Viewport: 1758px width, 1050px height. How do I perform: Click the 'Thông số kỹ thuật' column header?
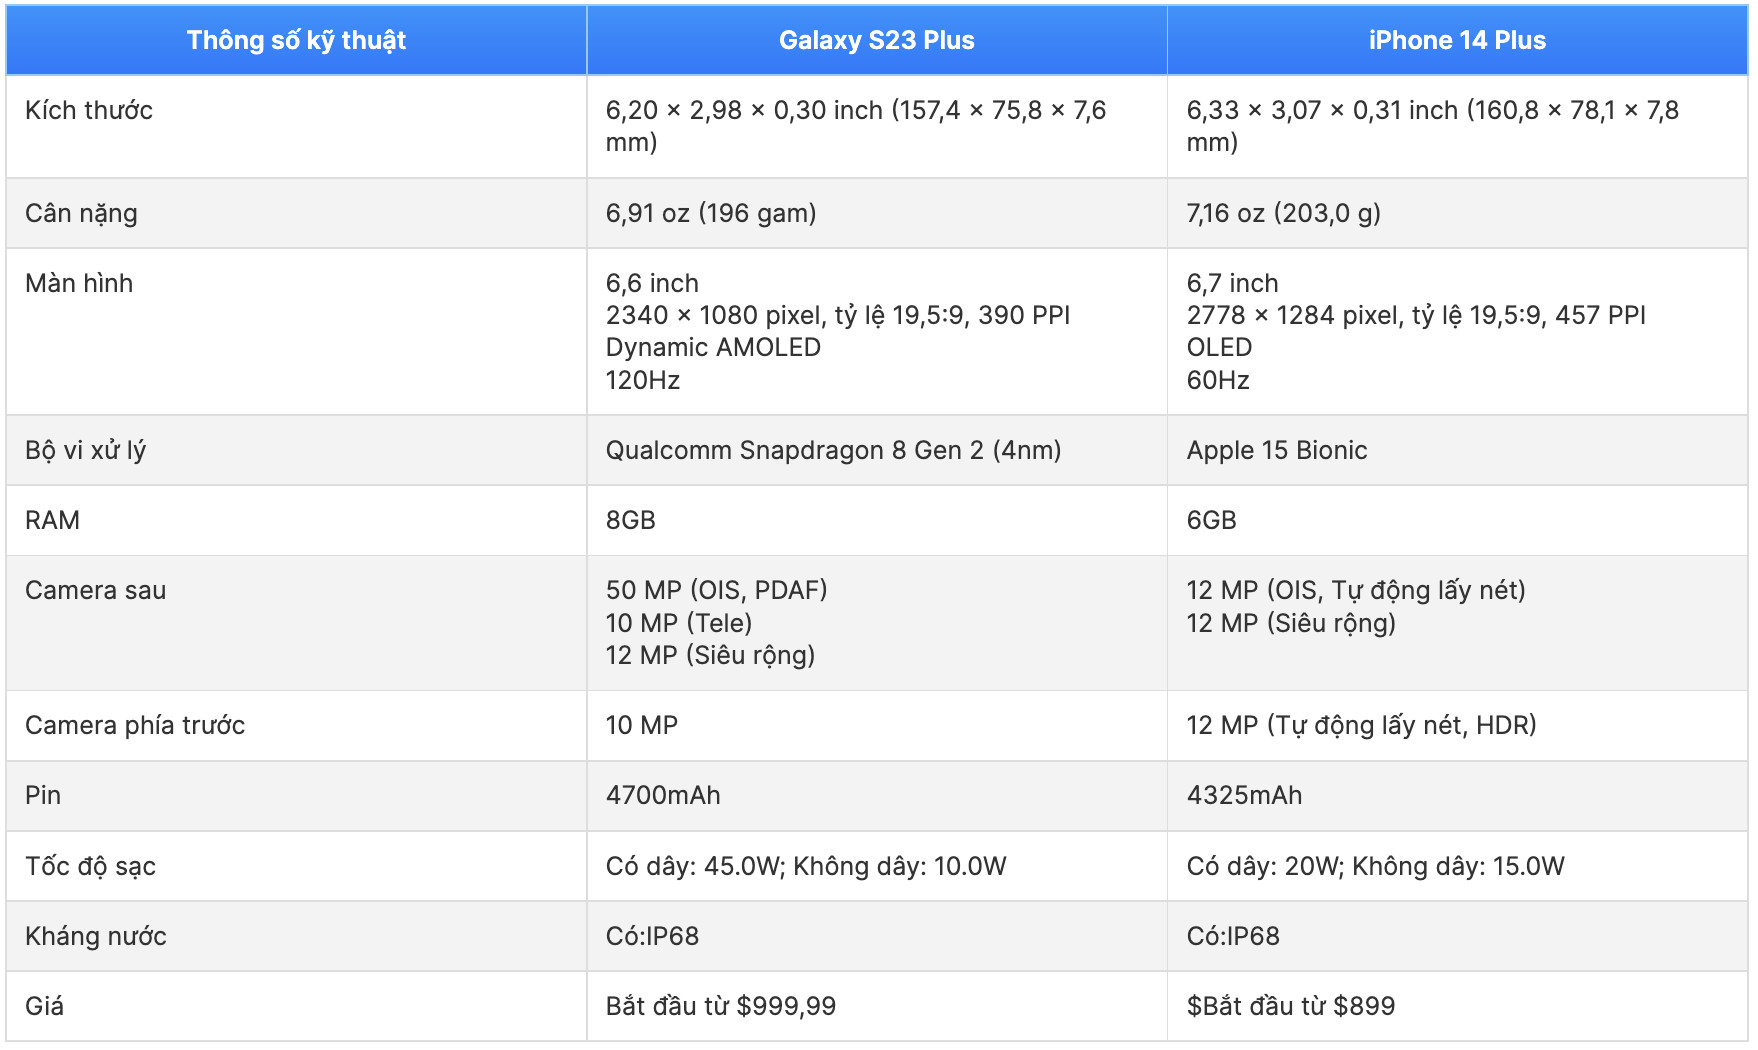[x=296, y=40]
